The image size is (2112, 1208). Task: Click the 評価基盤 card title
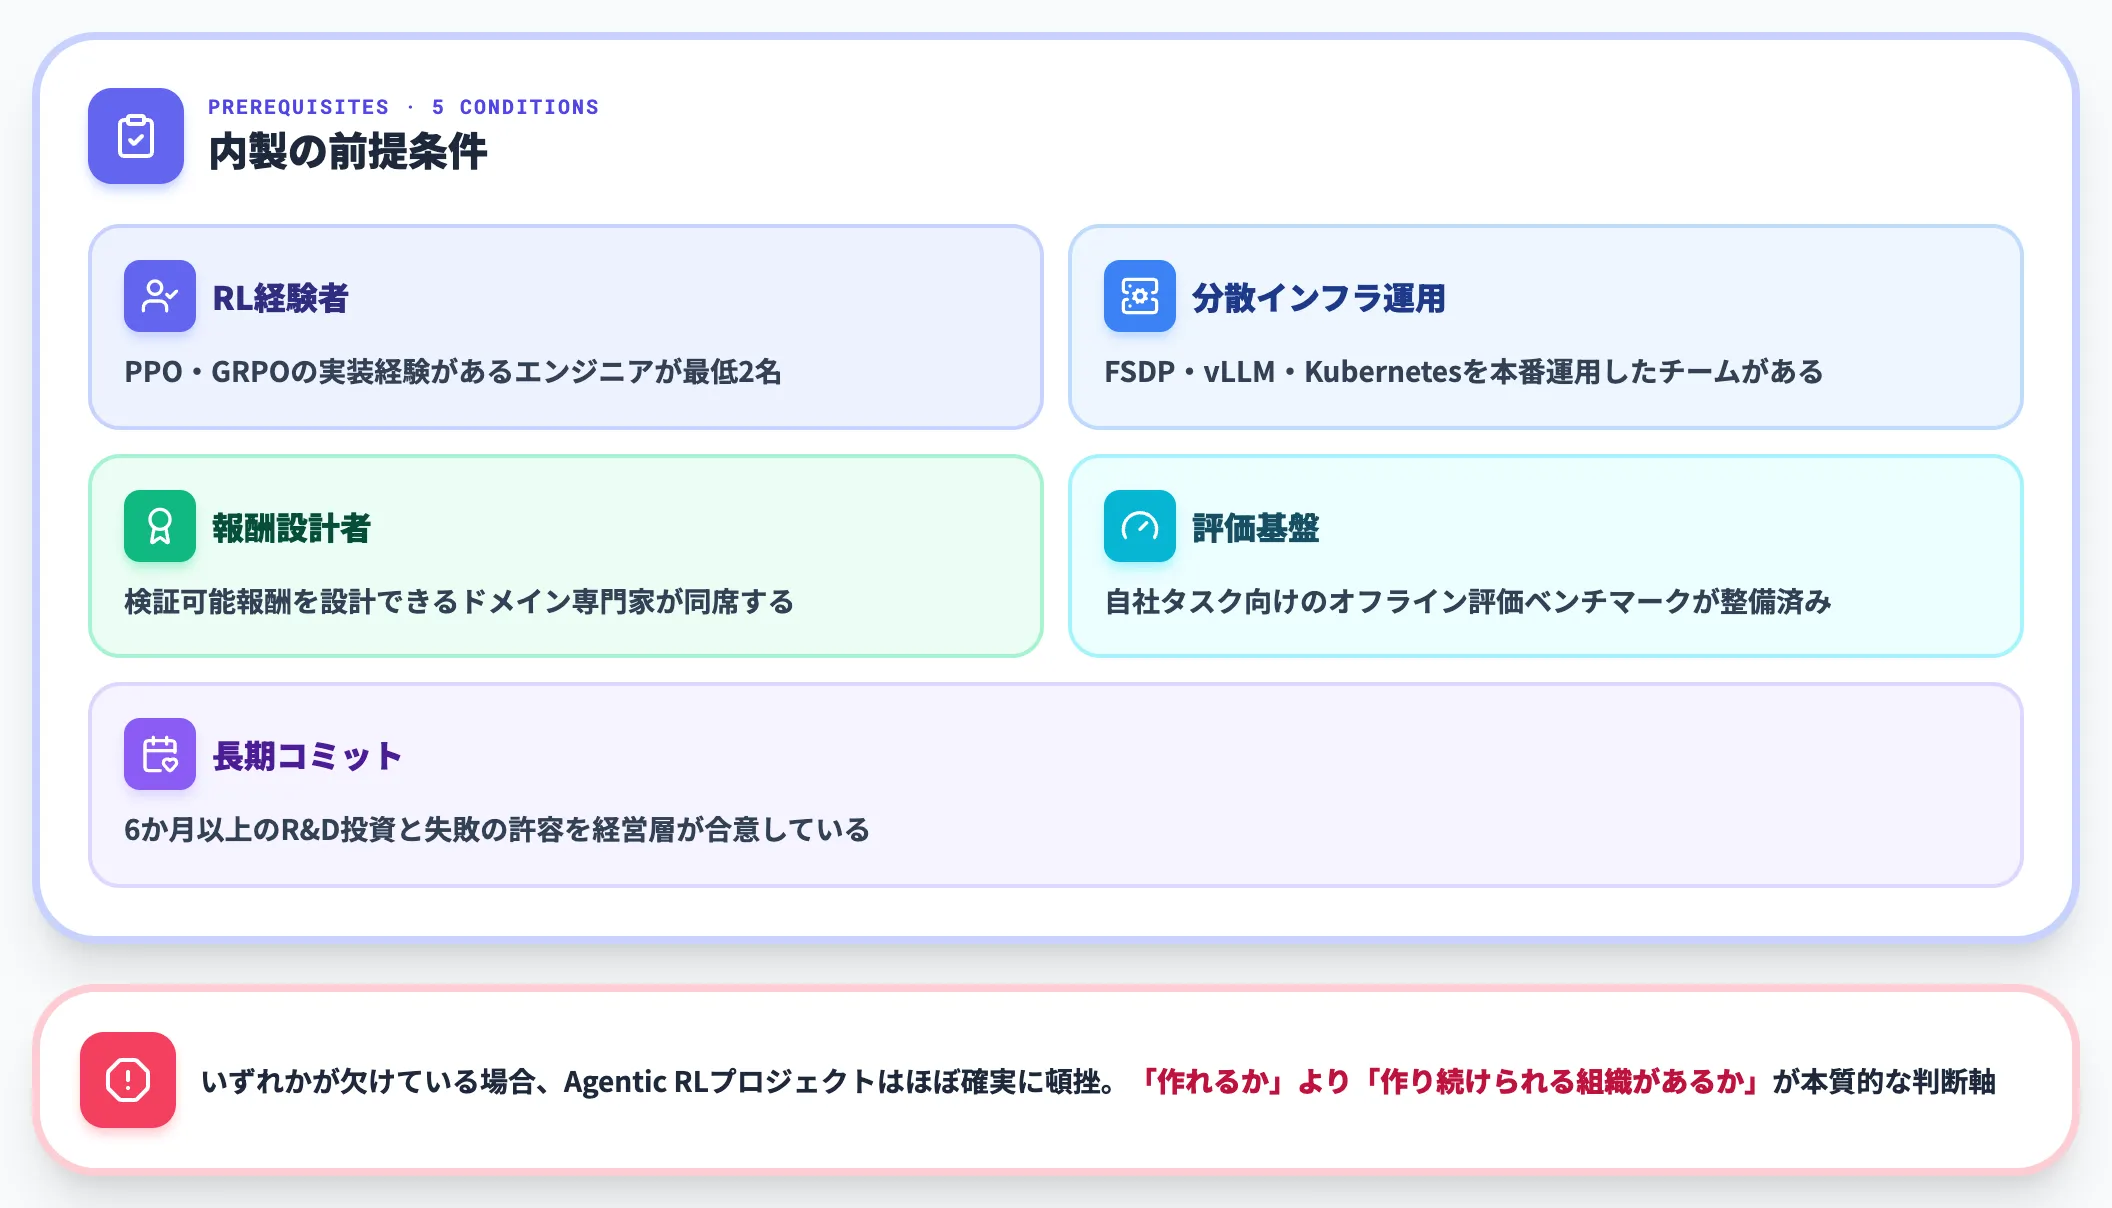coord(1256,528)
